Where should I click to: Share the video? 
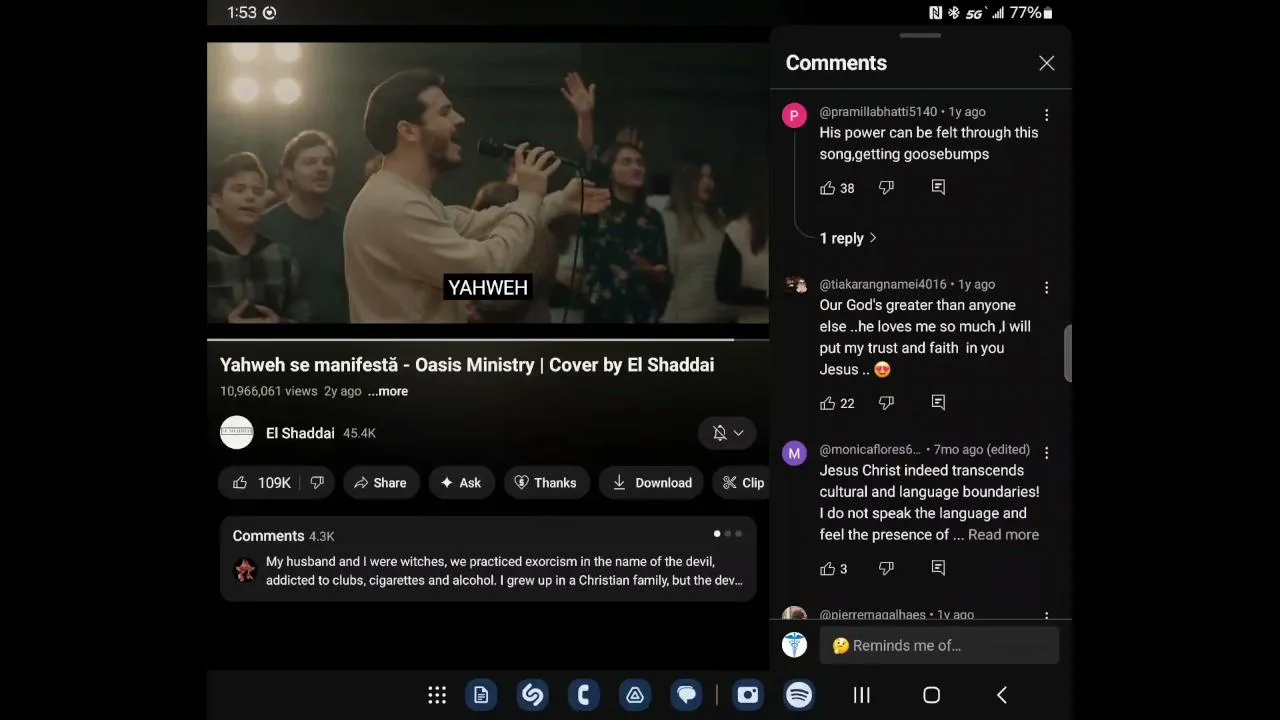380,483
